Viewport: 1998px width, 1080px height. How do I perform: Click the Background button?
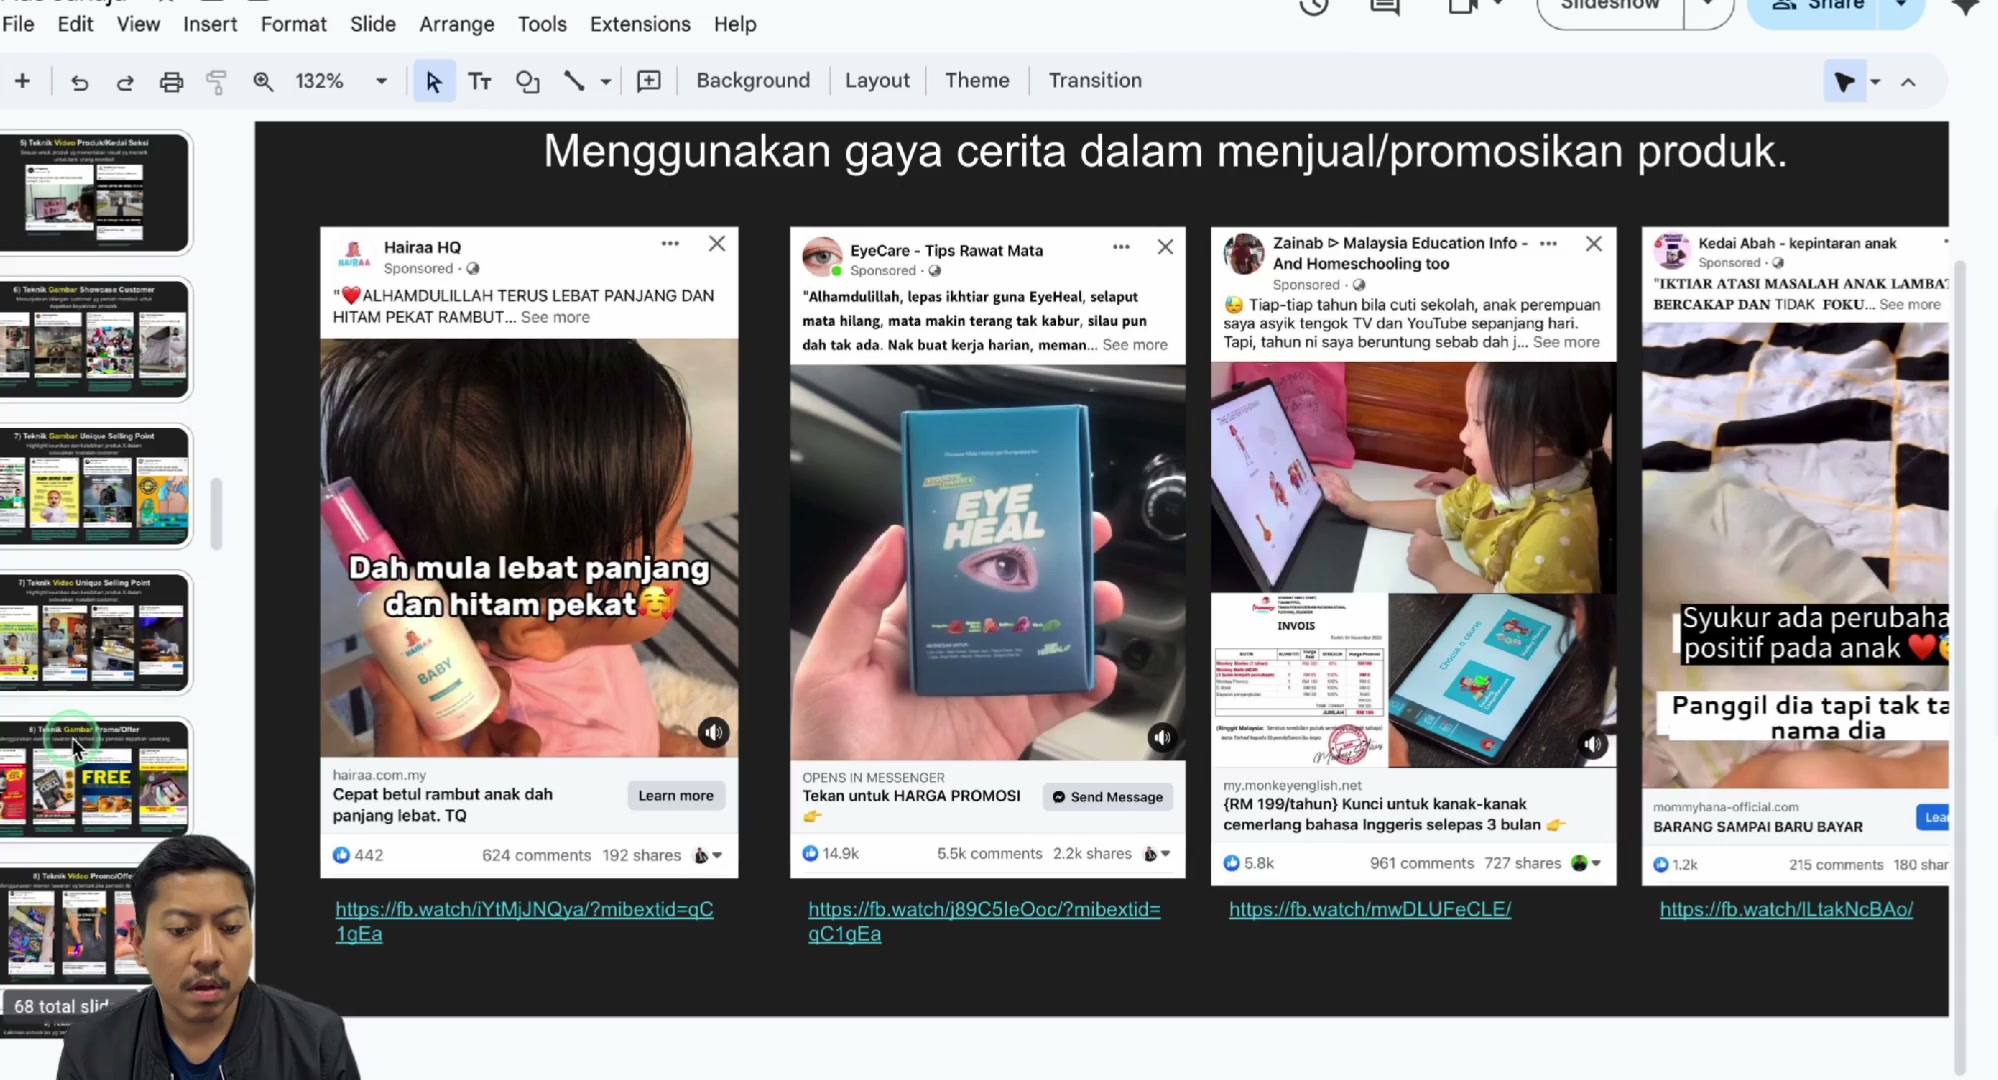coord(753,80)
